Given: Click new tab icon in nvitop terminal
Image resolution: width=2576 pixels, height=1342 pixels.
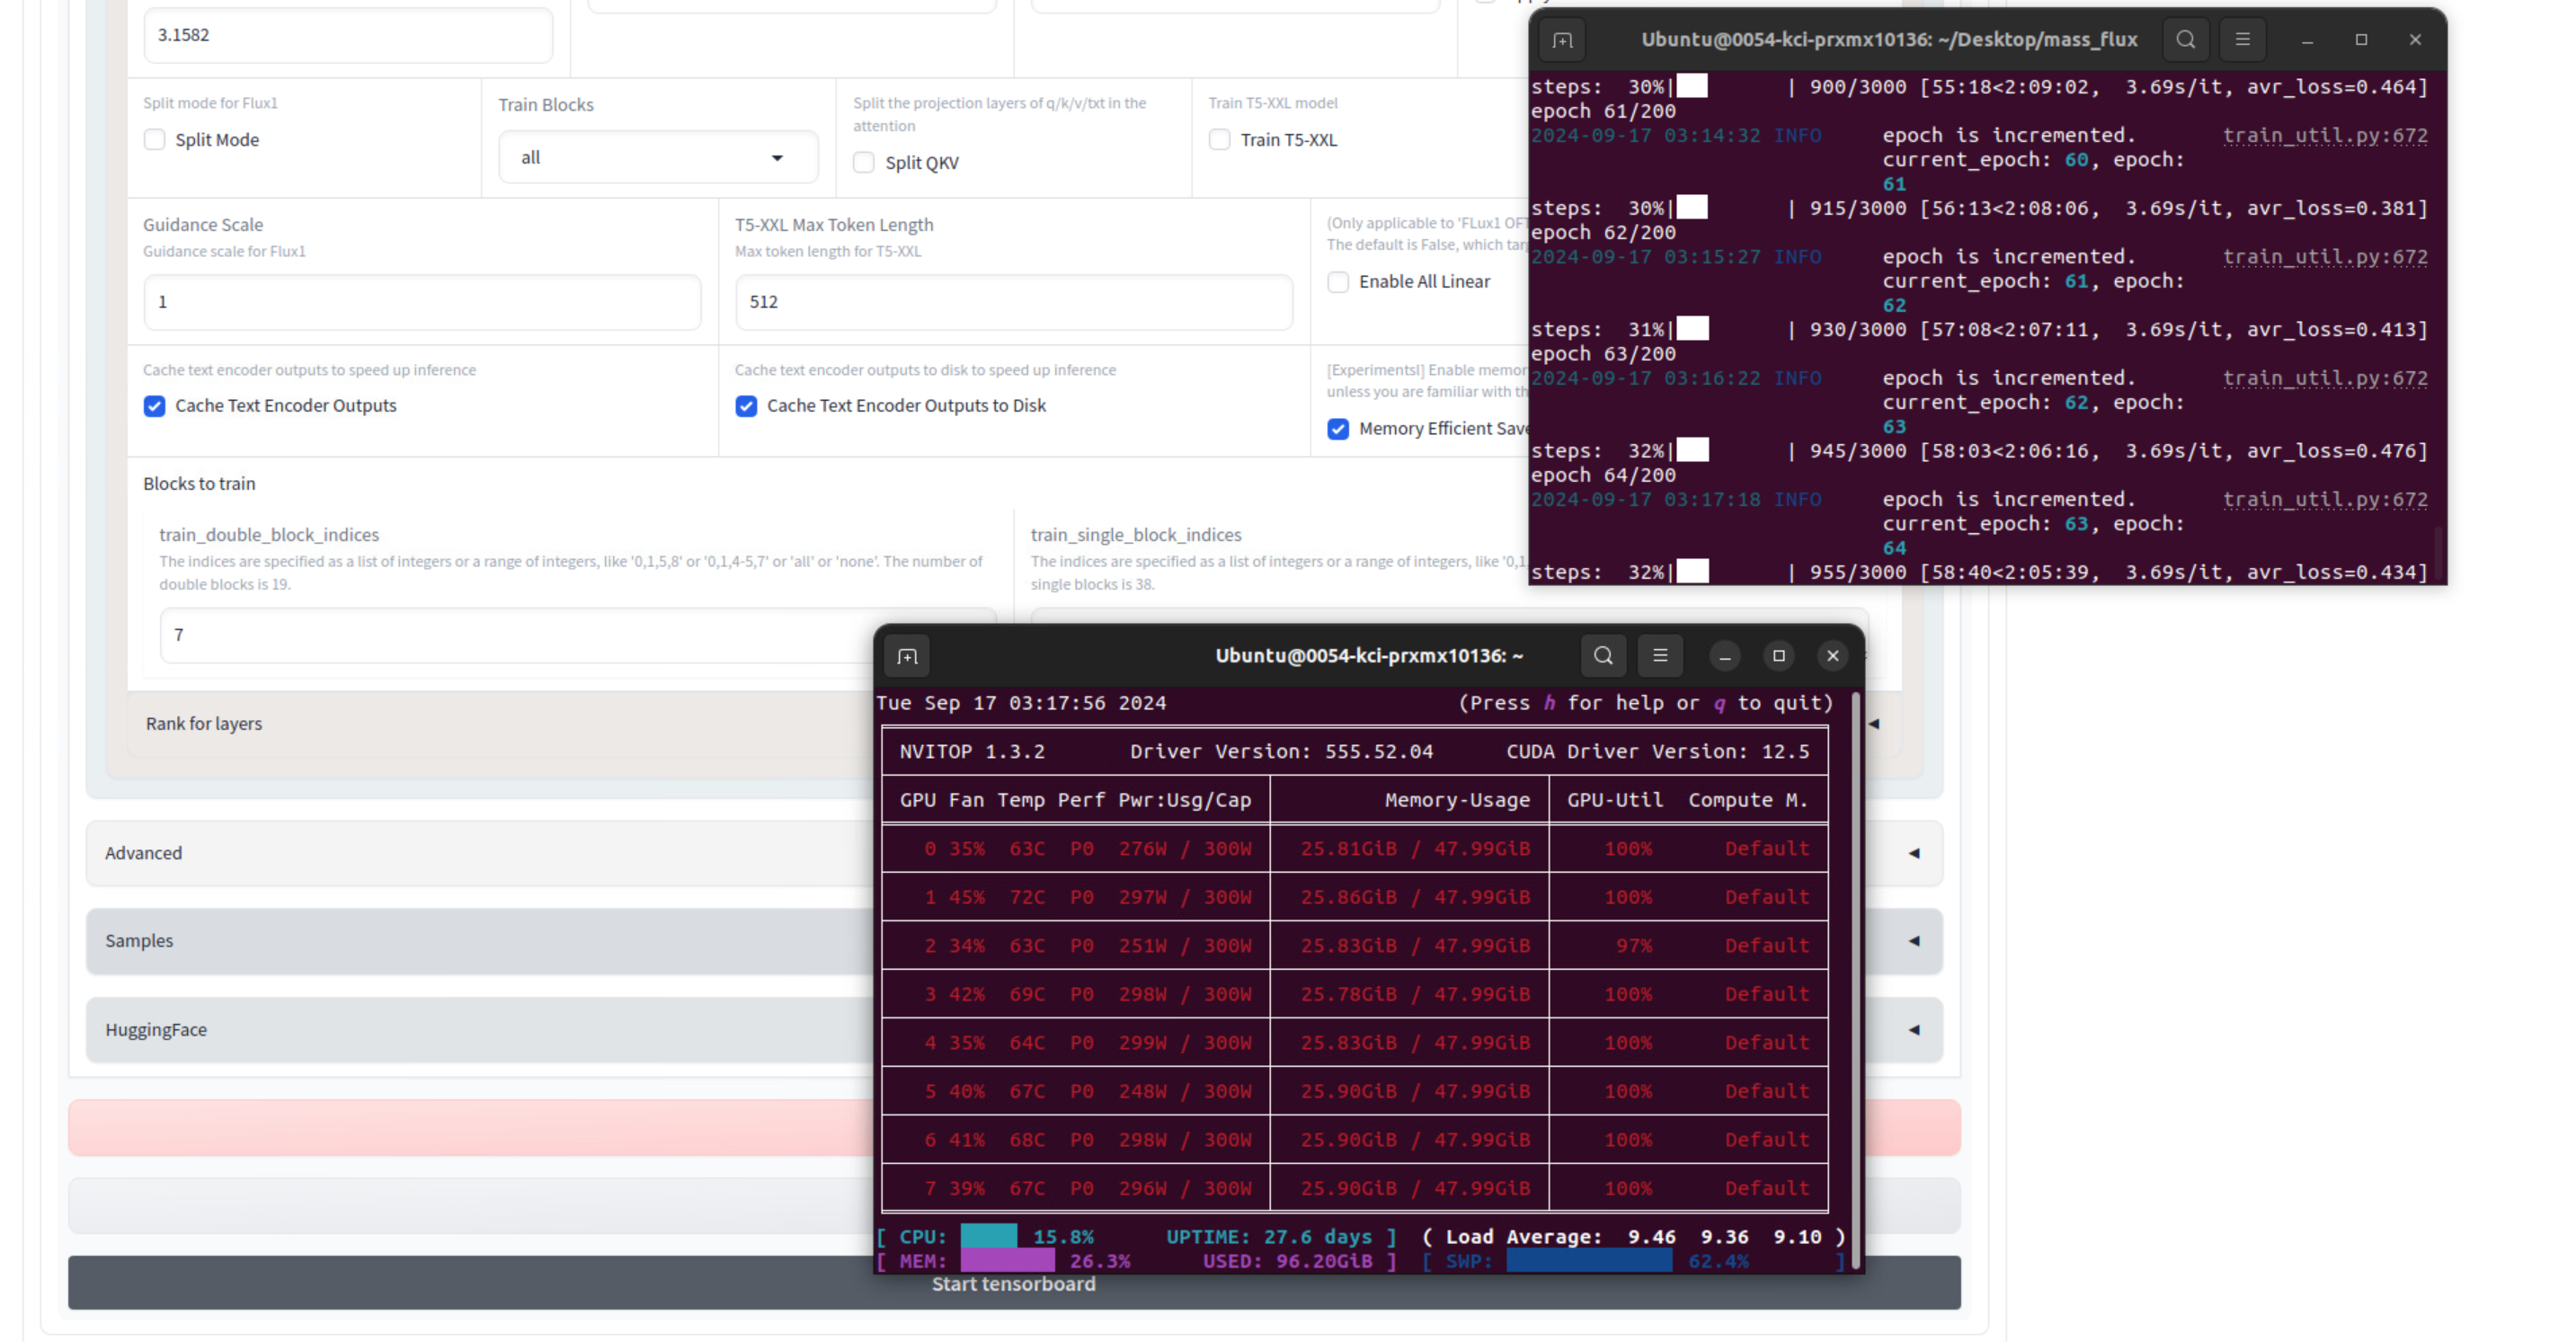Looking at the screenshot, I should (x=907, y=656).
